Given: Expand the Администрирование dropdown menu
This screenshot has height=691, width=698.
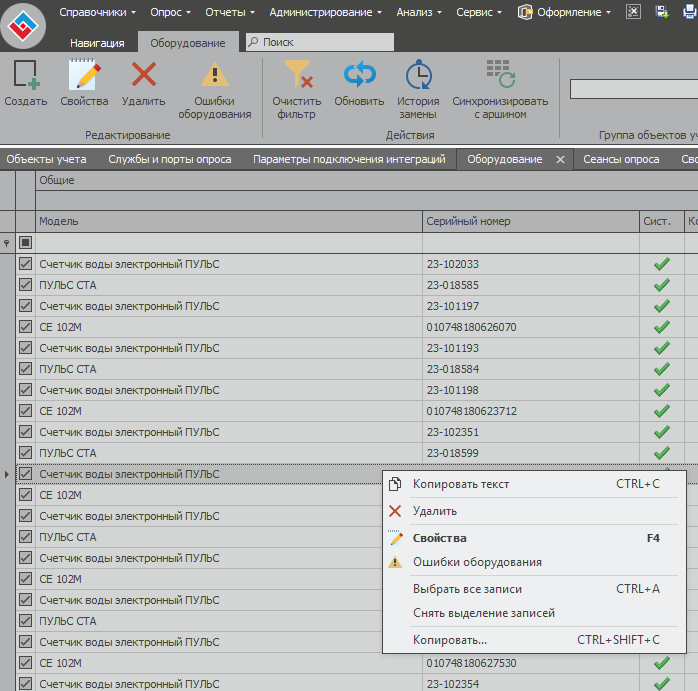Looking at the screenshot, I should 326,12.
